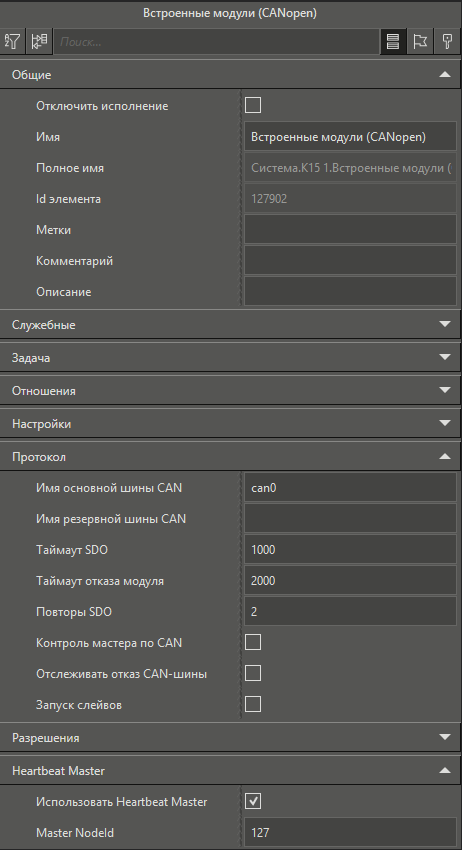This screenshot has width=462, height=850.
Task: Toggle Отключить исполнение checkbox
Action: point(253,105)
